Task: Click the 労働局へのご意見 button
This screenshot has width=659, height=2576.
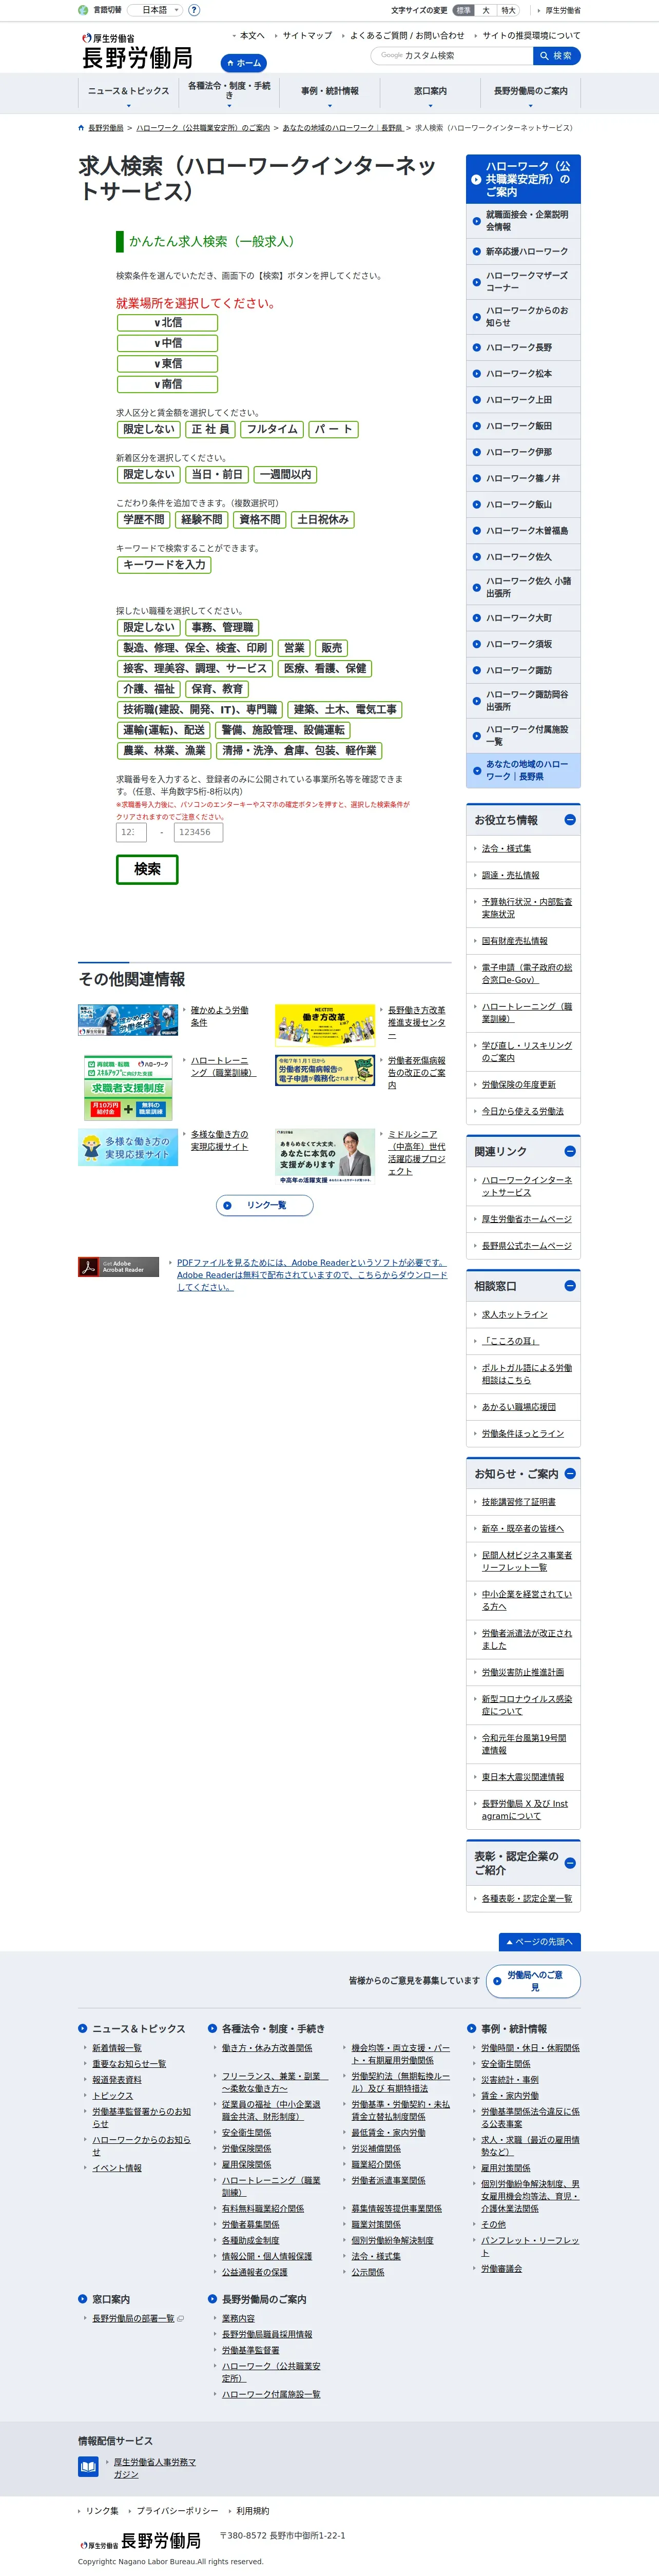Action: (x=533, y=1981)
